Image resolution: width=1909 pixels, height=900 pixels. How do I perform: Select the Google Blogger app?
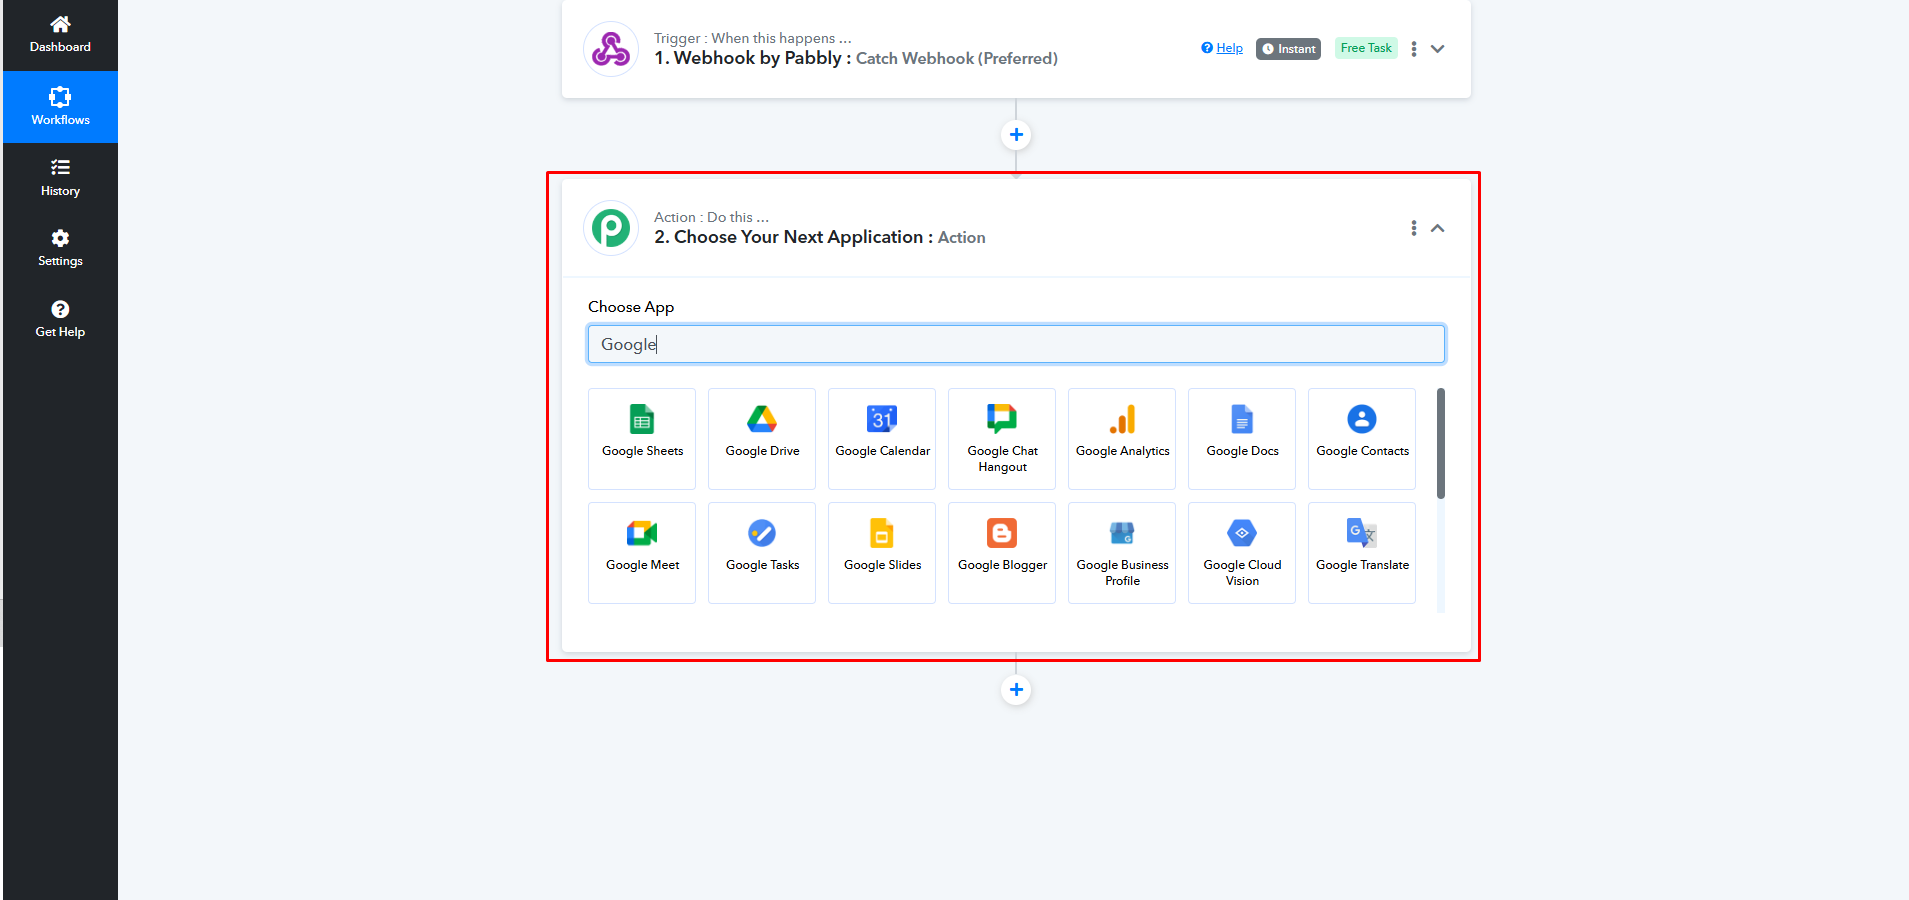1002,553
